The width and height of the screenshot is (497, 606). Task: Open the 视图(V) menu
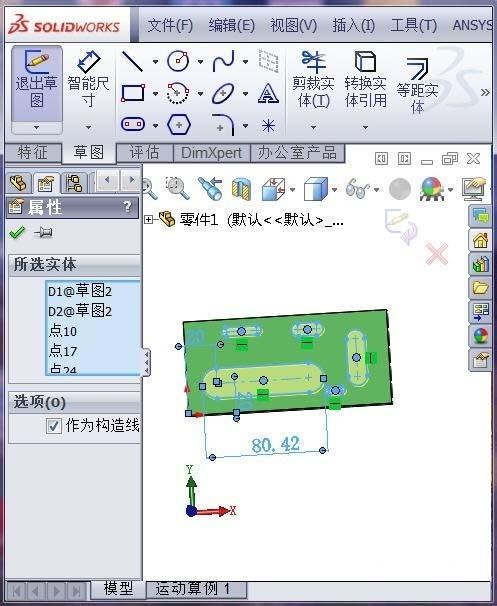pos(293,26)
